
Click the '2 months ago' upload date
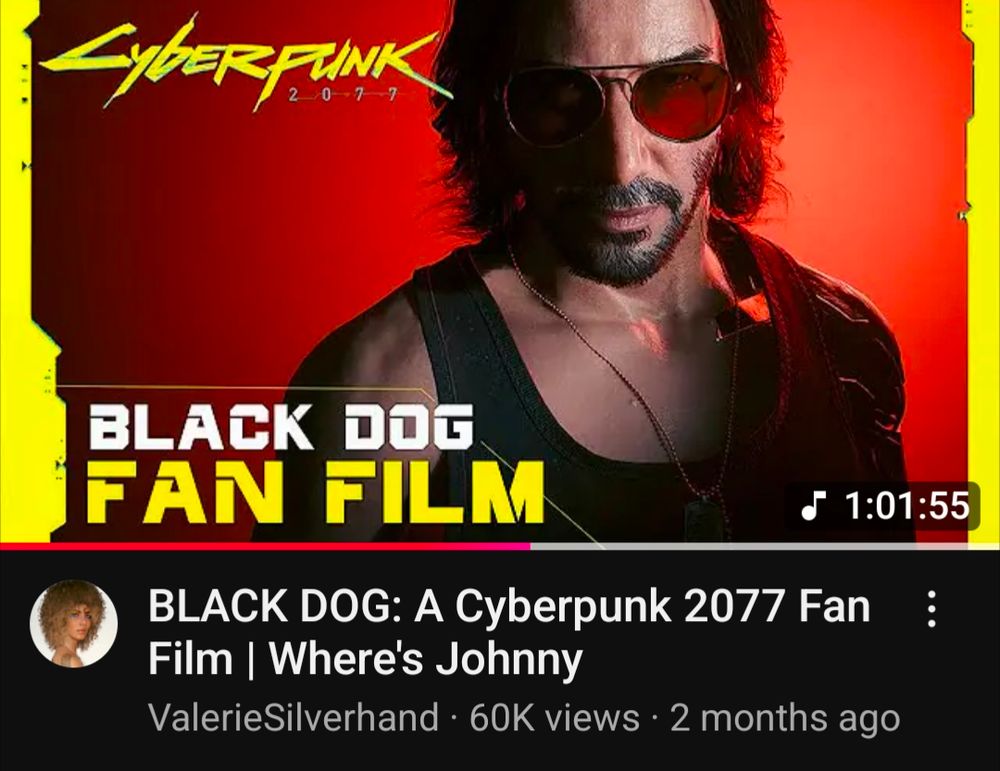[785, 717]
